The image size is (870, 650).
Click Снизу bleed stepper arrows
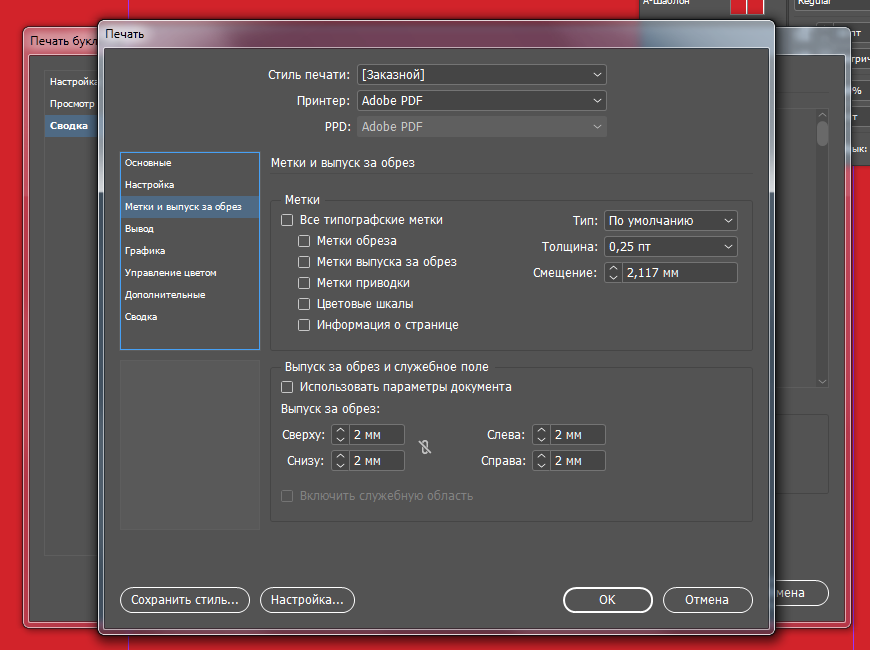pyautogui.click(x=340, y=461)
